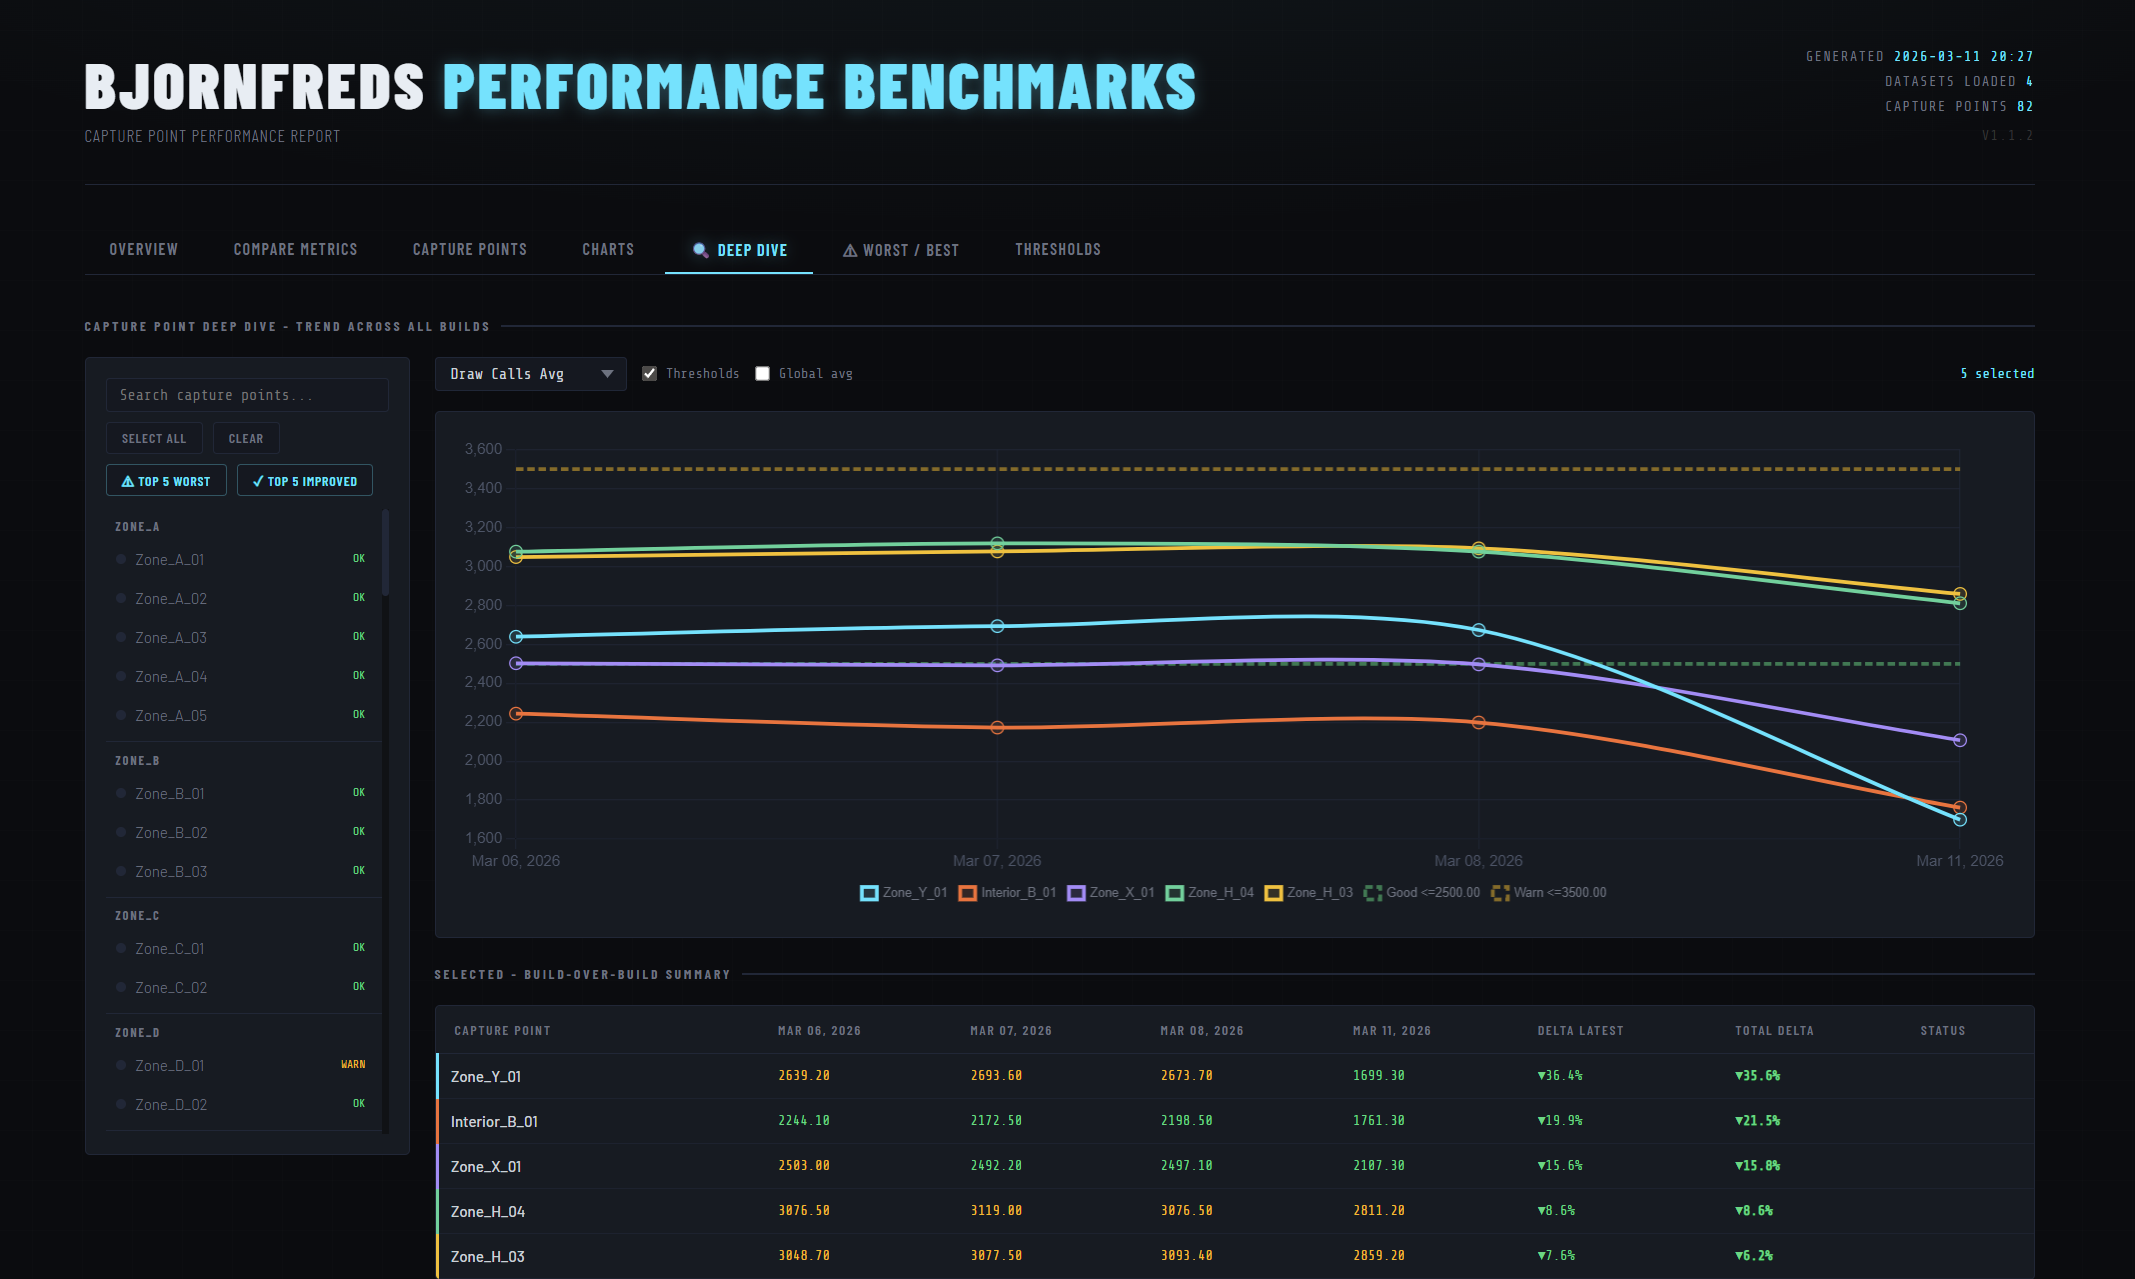Click the Clear button
The width and height of the screenshot is (2135, 1279).
[x=246, y=438]
